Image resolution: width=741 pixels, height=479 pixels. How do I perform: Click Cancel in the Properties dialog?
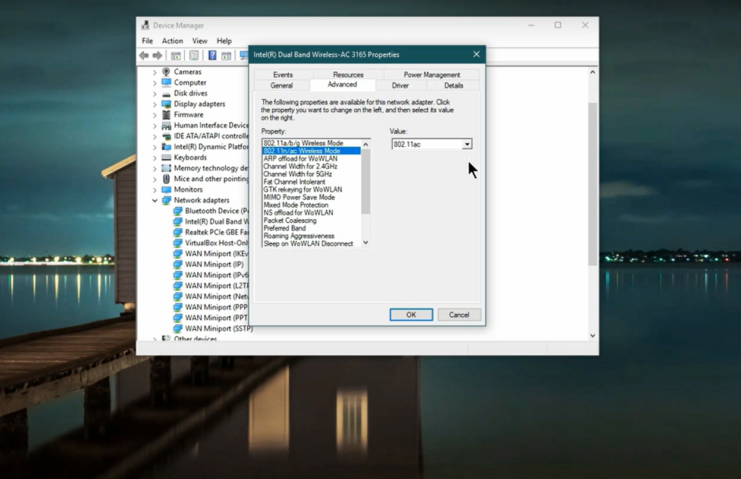pyautogui.click(x=459, y=315)
